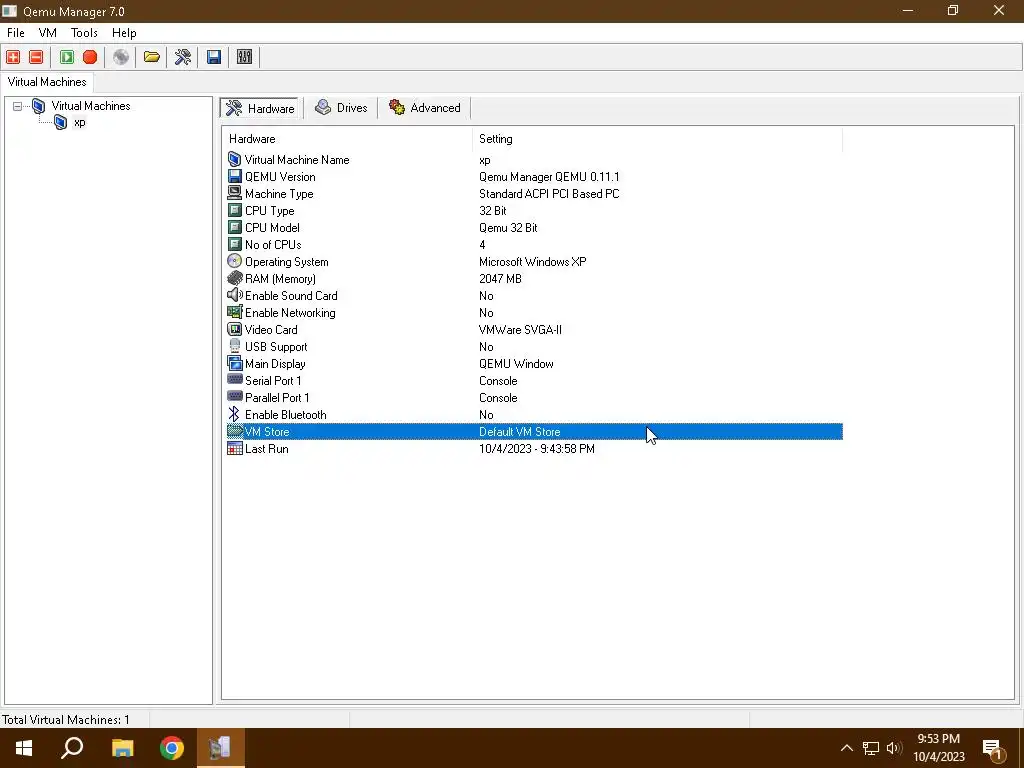
Task: Click the Last Run calendar icon
Action: tap(234, 448)
